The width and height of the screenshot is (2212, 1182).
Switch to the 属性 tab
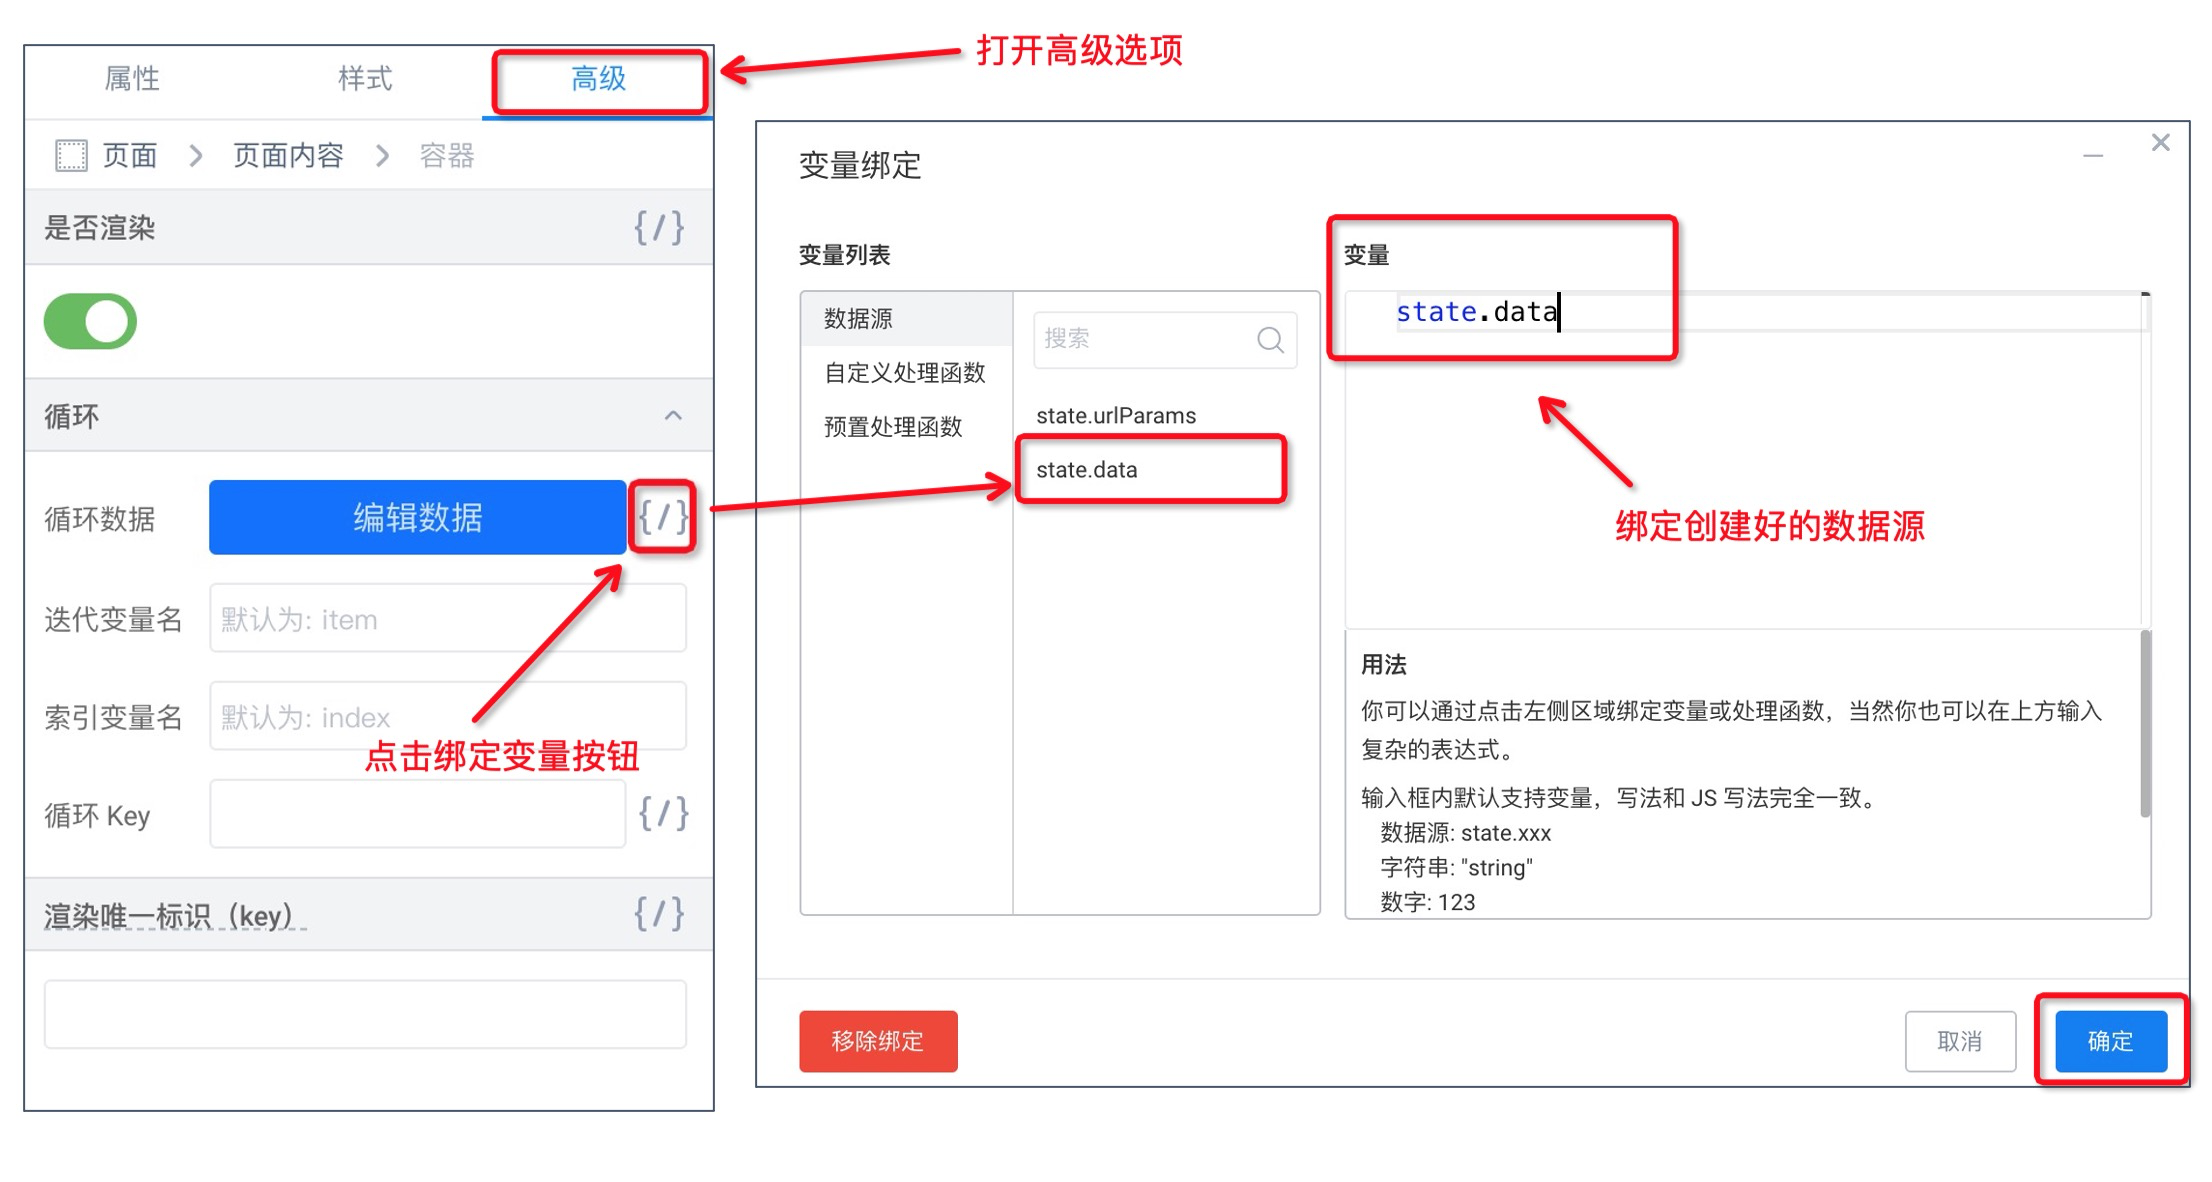(132, 79)
